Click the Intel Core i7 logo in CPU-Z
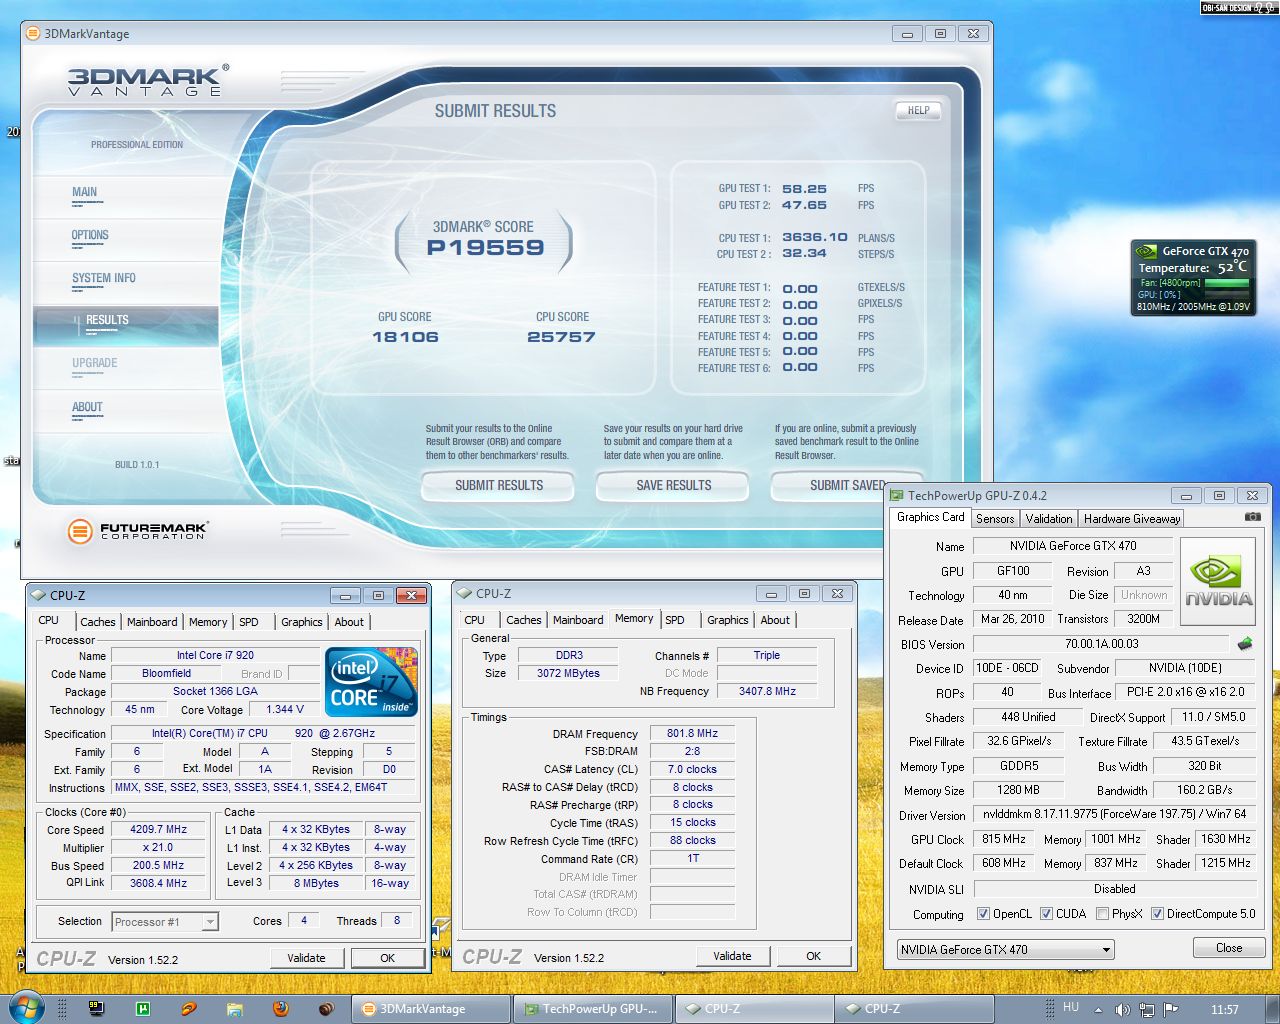The width and height of the screenshot is (1280, 1024). [x=371, y=681]
